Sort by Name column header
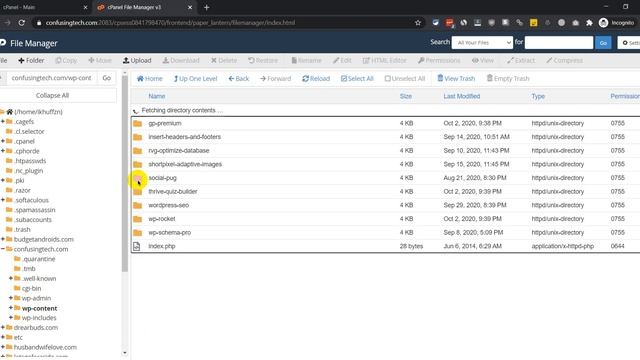 coord(157,96)
